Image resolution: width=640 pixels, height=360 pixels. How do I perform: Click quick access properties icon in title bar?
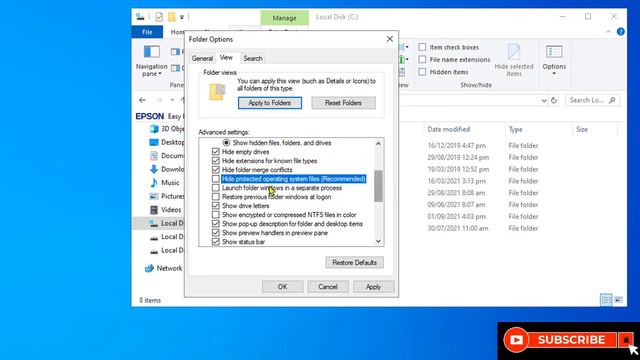(159, 17)
